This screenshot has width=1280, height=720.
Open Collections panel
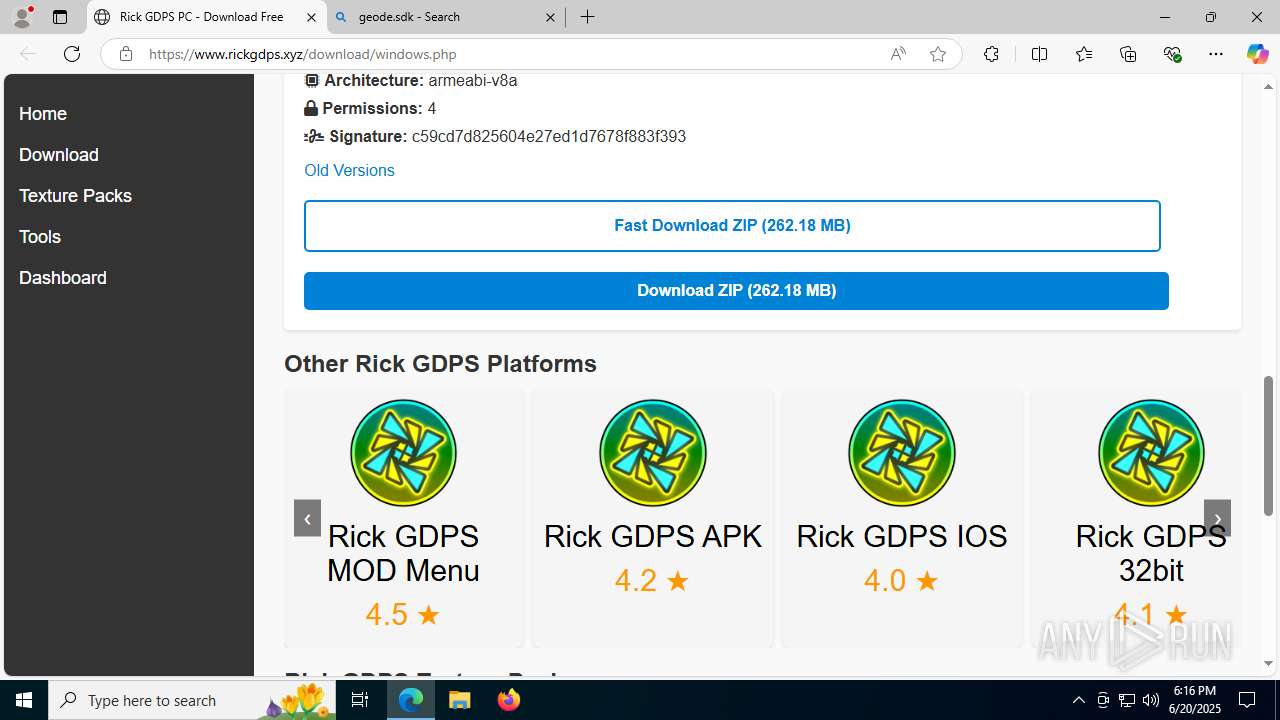pos(1128,54)
